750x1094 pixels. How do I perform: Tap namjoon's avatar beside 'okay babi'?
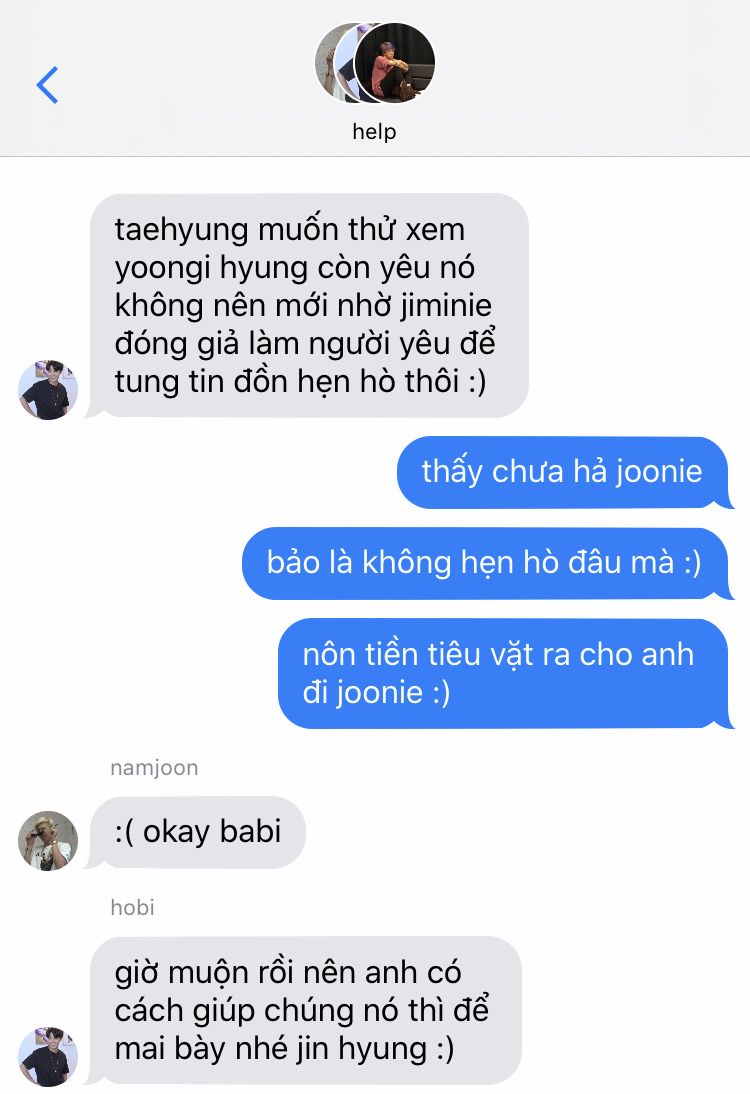click(47, 841)
